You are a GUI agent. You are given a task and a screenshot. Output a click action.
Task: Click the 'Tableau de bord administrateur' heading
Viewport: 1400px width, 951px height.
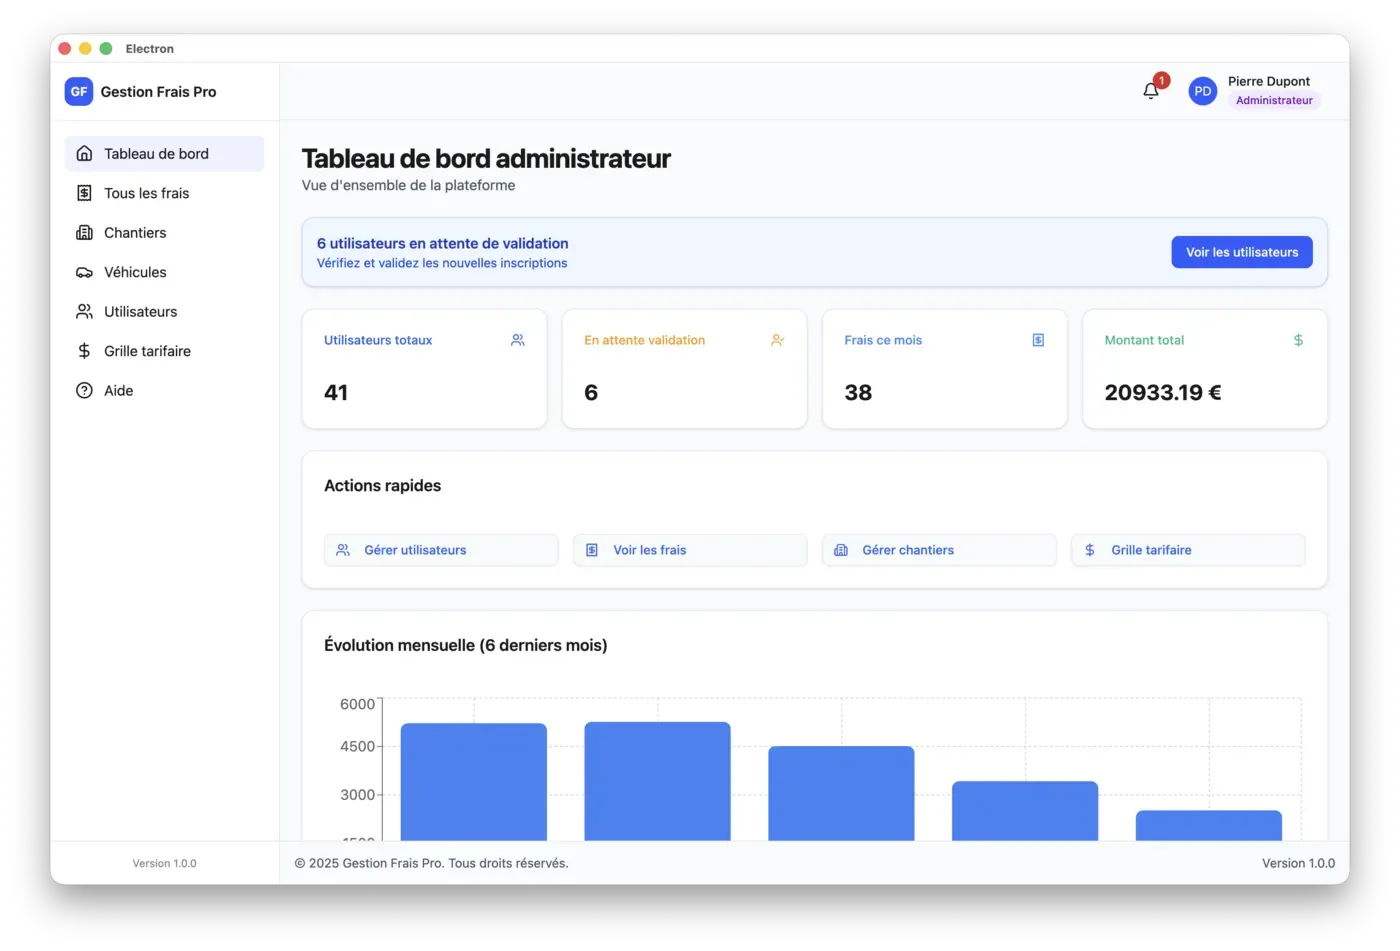point(486,159)
